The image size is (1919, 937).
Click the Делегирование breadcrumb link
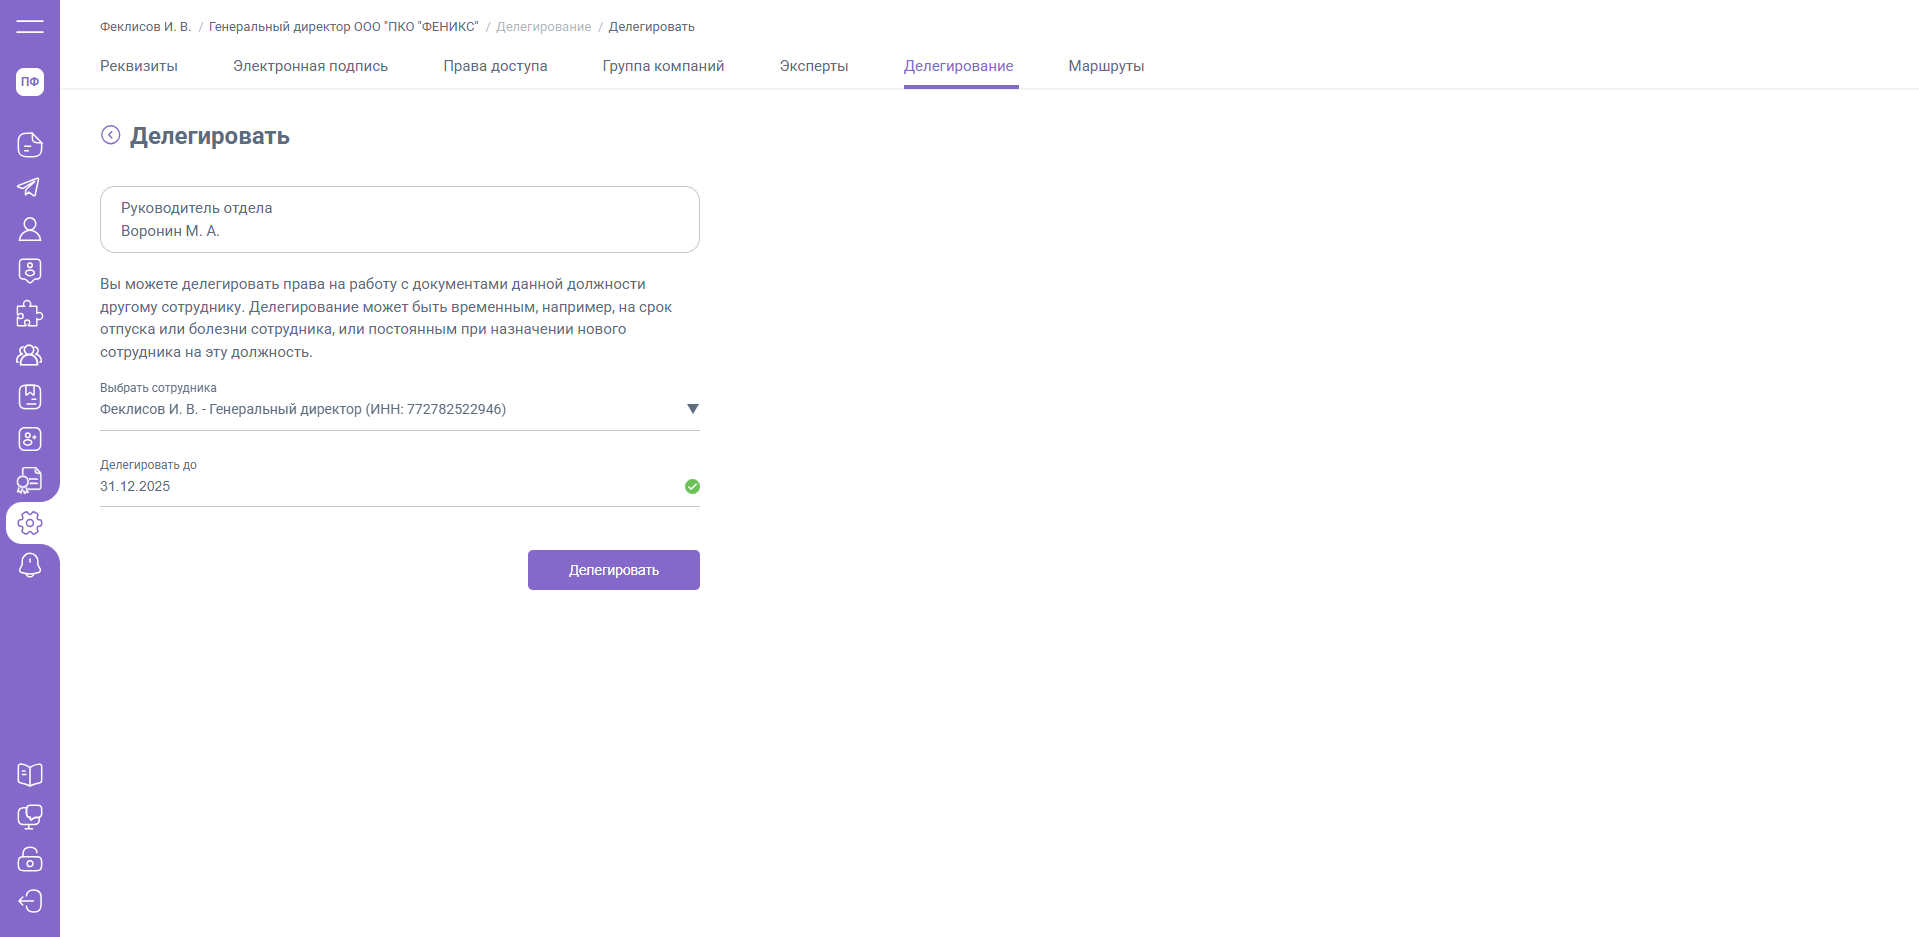[x=543, y=27]
